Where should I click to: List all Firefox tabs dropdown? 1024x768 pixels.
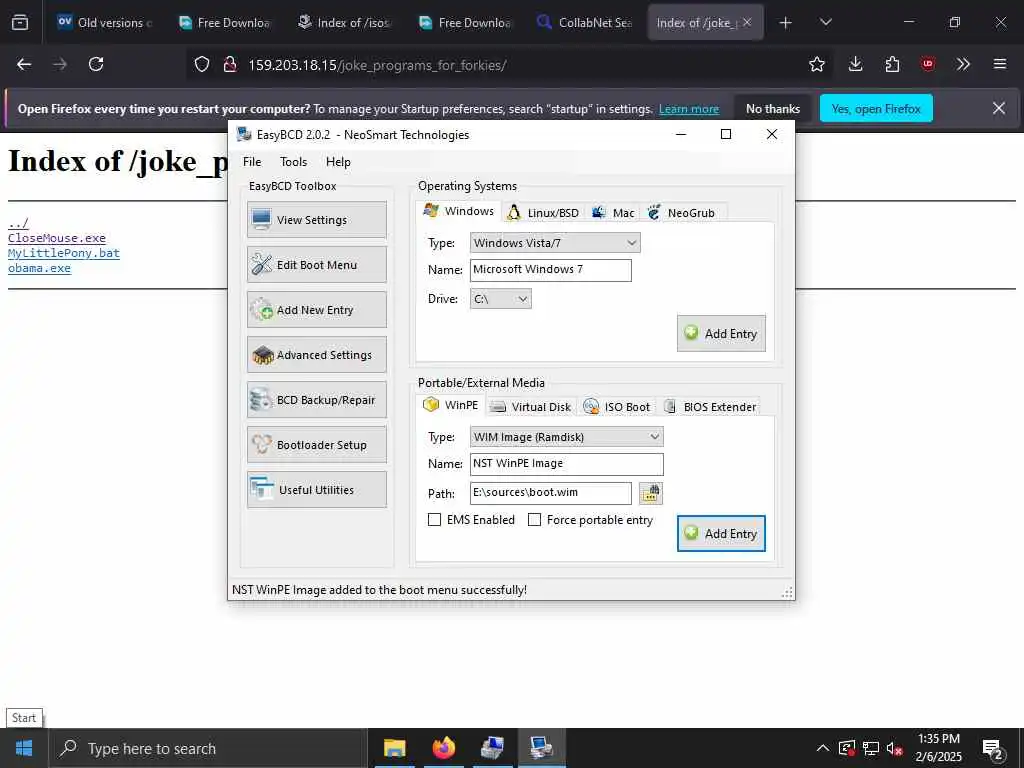pyautogui.click(x=825, y=23)
